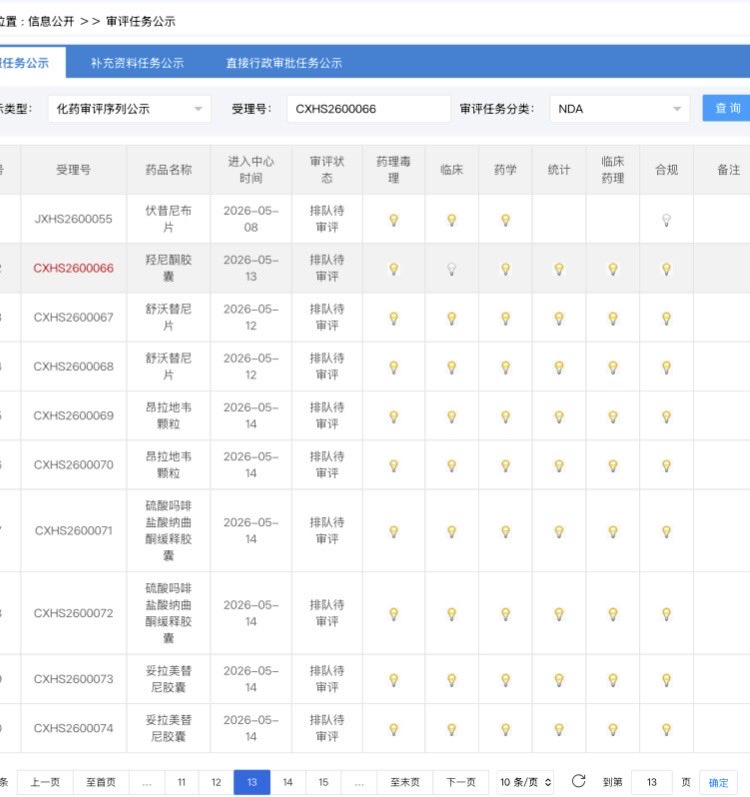Image resolution: width=750 pixels, height=797 pixels.
Task: Click pharmacy bulb icon for CXHS2600070
Action: [505, 465]
